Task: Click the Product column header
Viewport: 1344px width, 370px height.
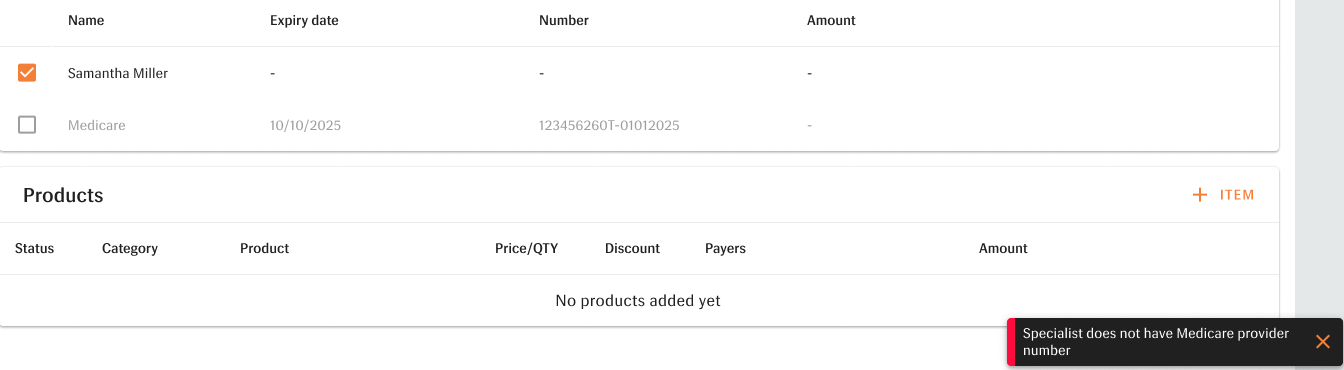Action: [265, 248]
